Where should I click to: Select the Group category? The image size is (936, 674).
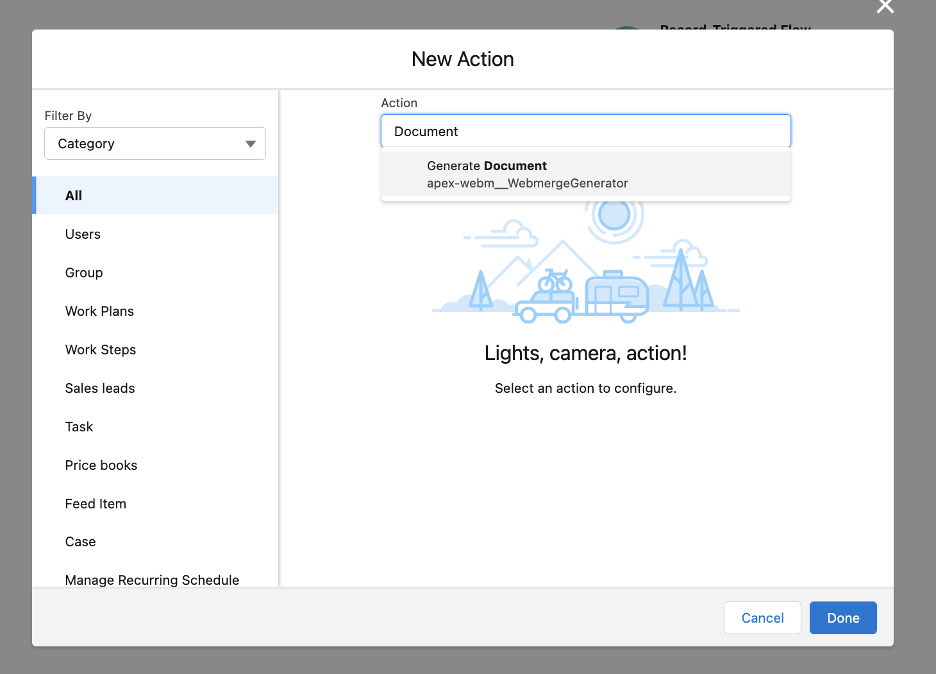coord(83,272)
